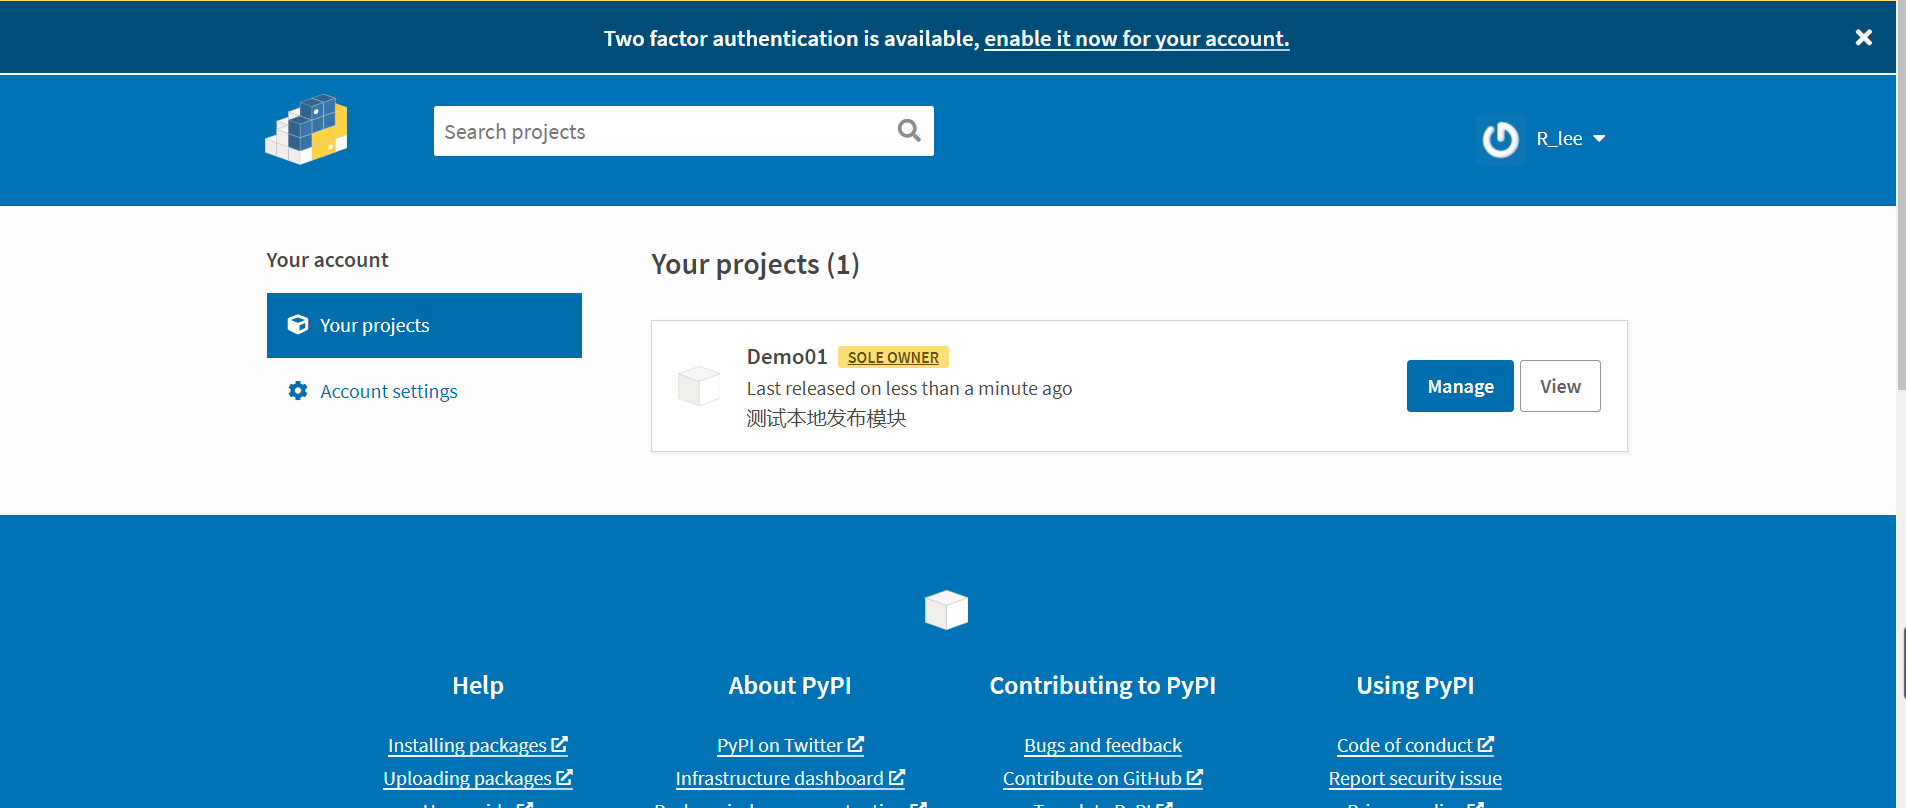This screenshot has height=808, width=1906.
Task: Open Account settings in the sidebar
Action: pyautogui.click(x=389, y=391)
